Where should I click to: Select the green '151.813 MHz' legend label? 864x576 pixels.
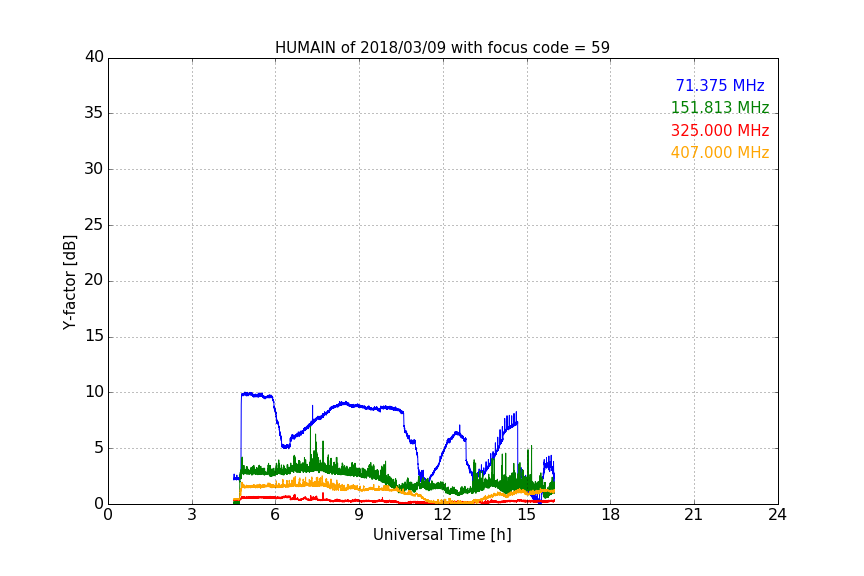720,107
